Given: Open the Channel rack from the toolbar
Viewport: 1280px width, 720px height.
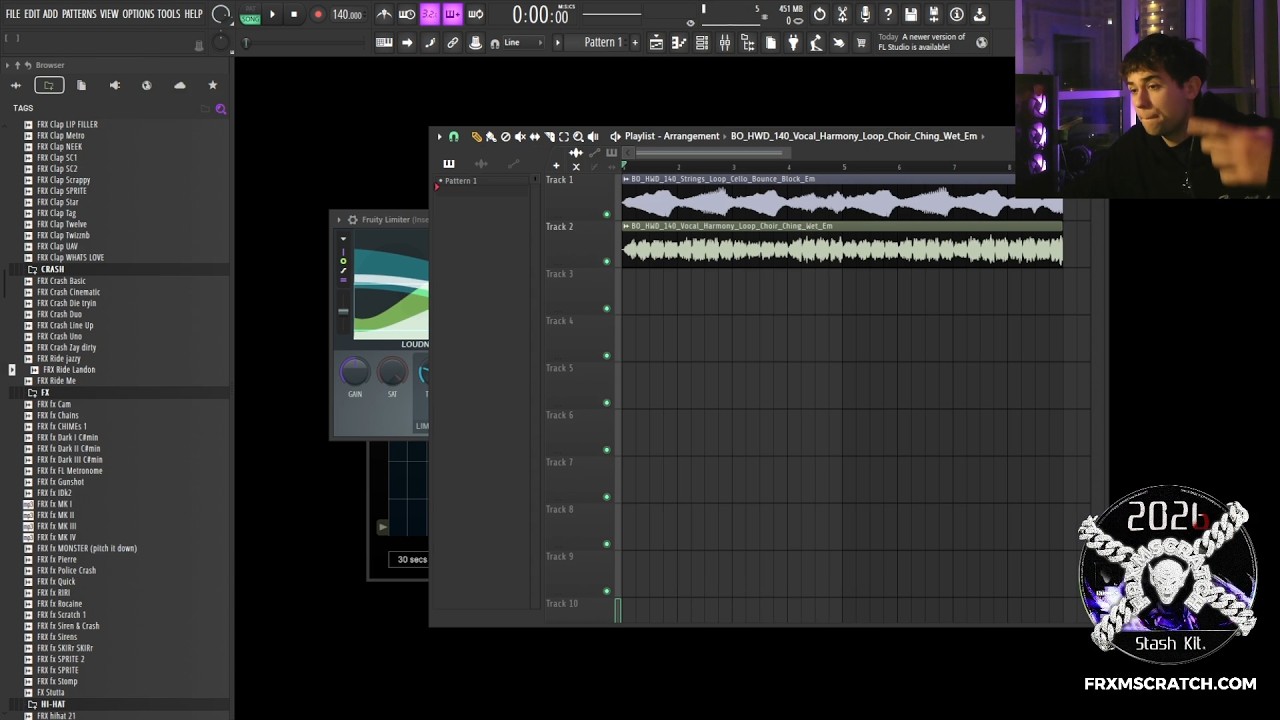Looking at the screenshot, I should 702,42.
